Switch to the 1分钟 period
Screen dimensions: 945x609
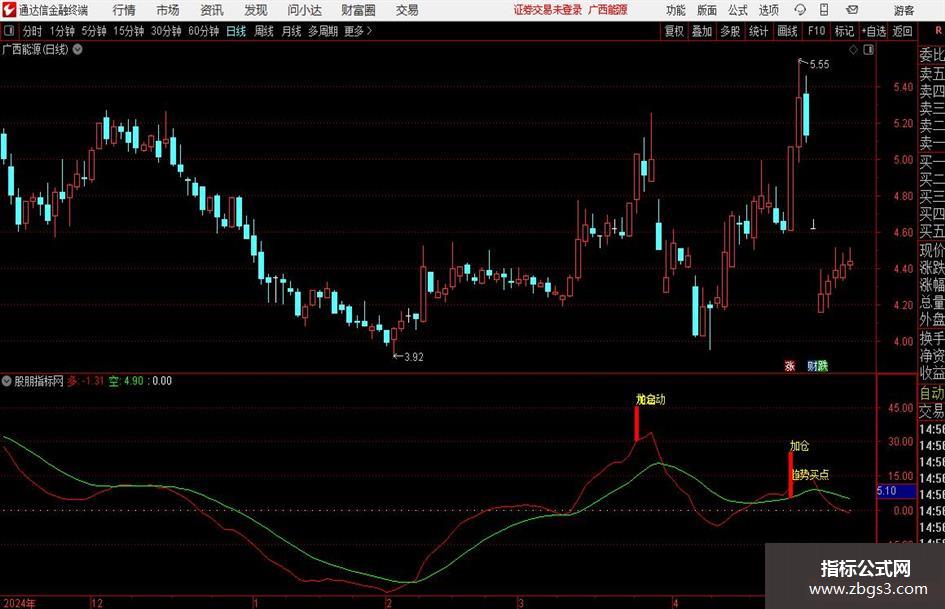62,31
